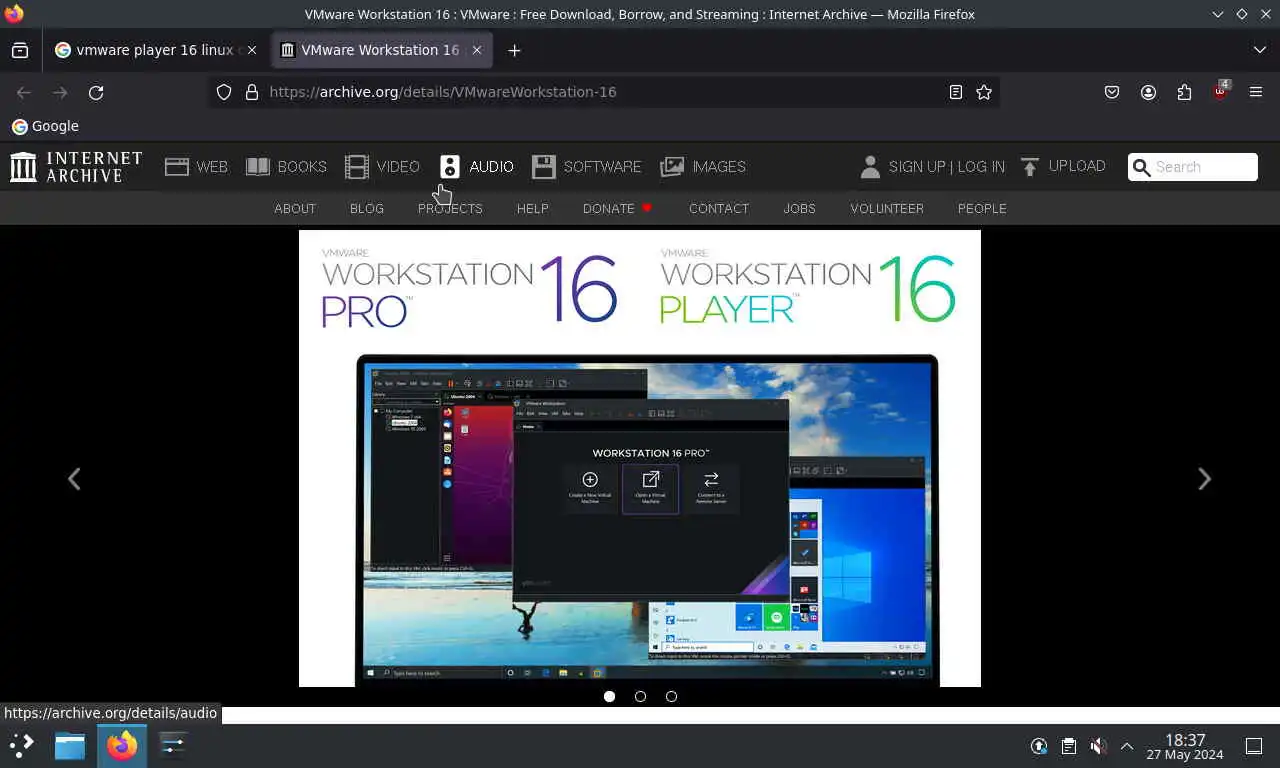The height and width of the screenshot is (768, 1280).
Task: Open Firefox account menu
Action: (1148, 92)
